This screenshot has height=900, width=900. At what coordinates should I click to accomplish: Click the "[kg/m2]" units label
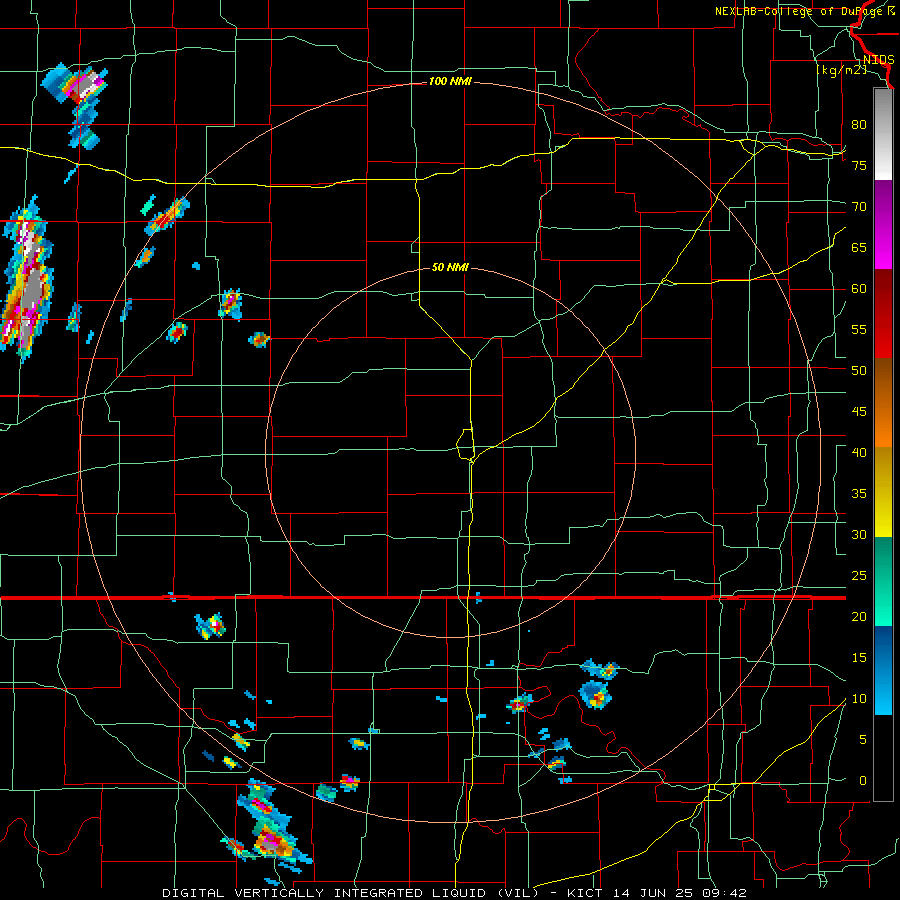click(x=841, y=70)
